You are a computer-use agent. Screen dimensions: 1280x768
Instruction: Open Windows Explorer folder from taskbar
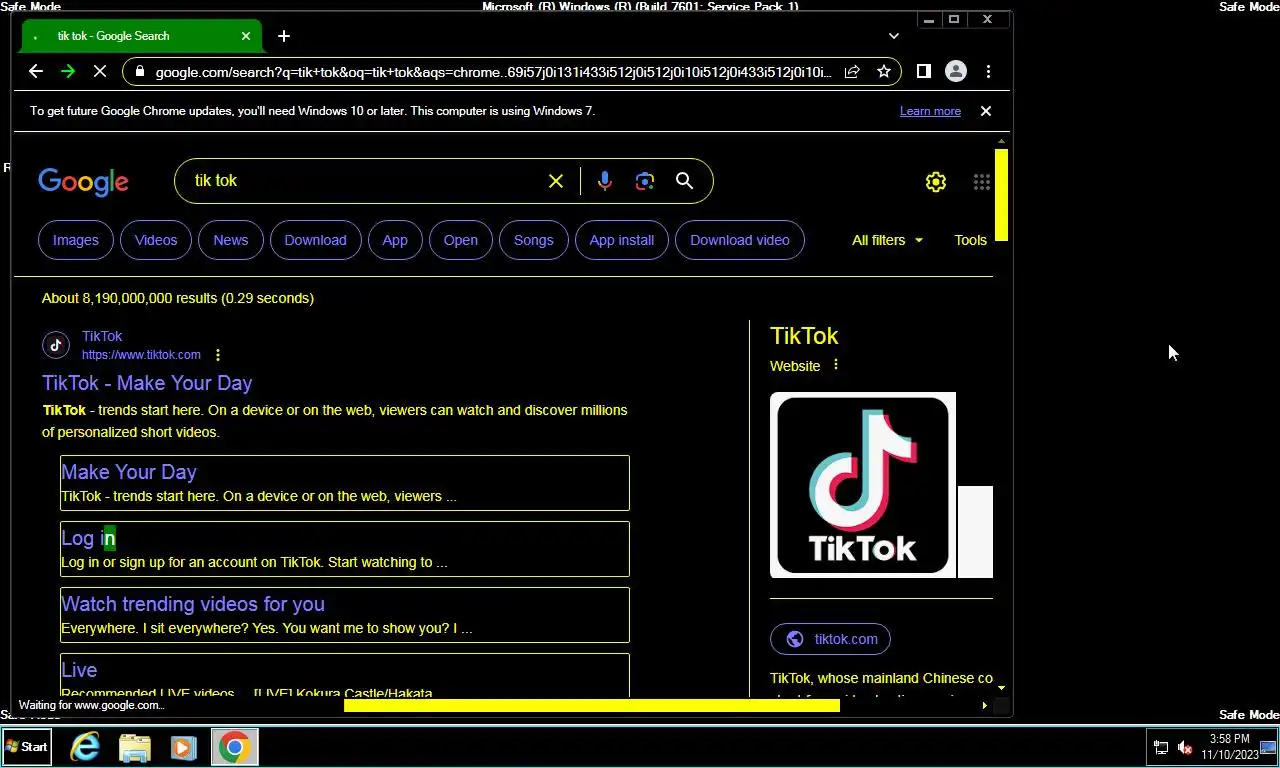[135, 747]
